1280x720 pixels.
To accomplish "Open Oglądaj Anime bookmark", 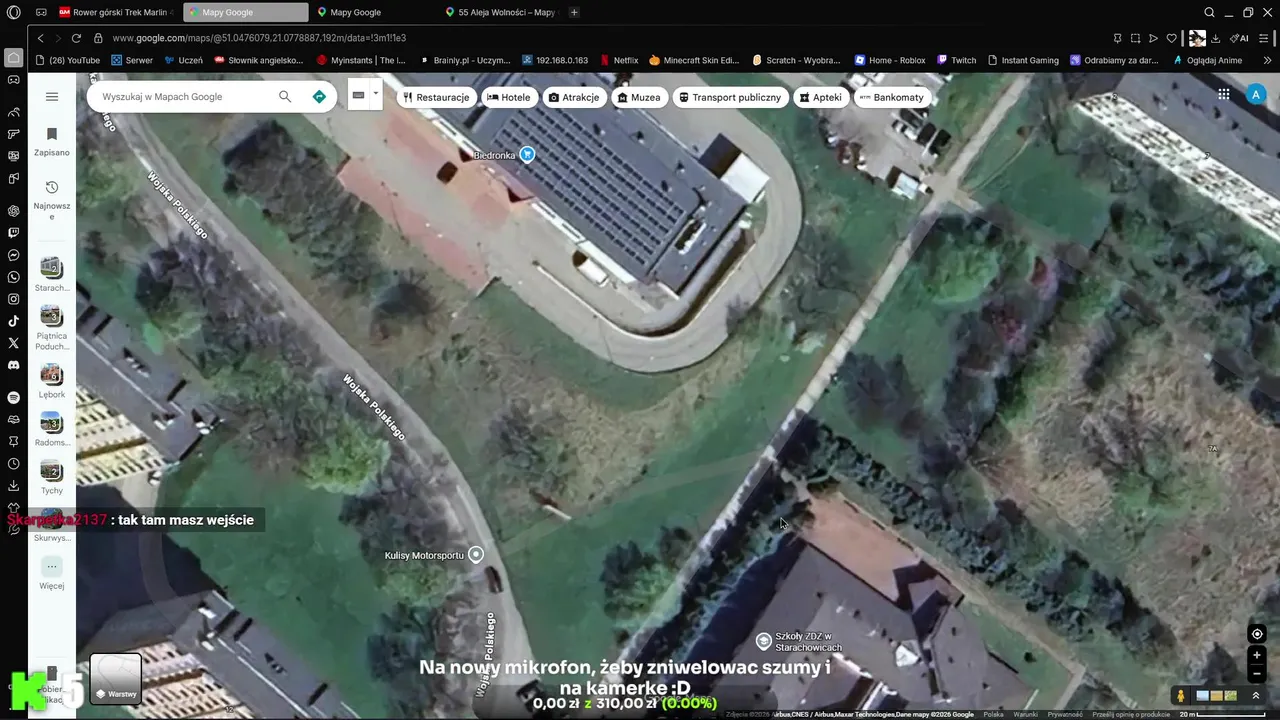I will [x=1207, y=60].
